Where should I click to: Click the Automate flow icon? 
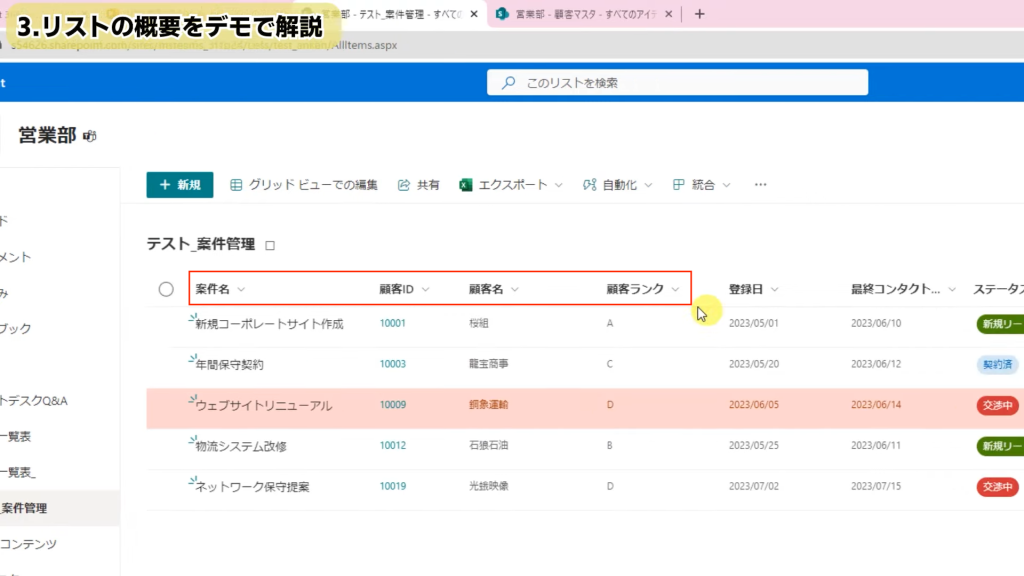(590, 185)
